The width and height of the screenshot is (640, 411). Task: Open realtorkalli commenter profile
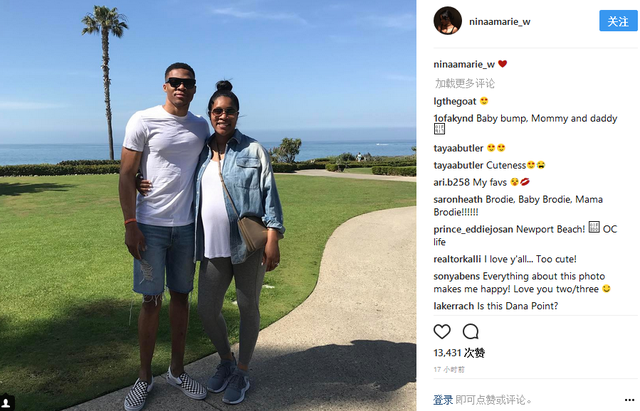click(457, 259)
